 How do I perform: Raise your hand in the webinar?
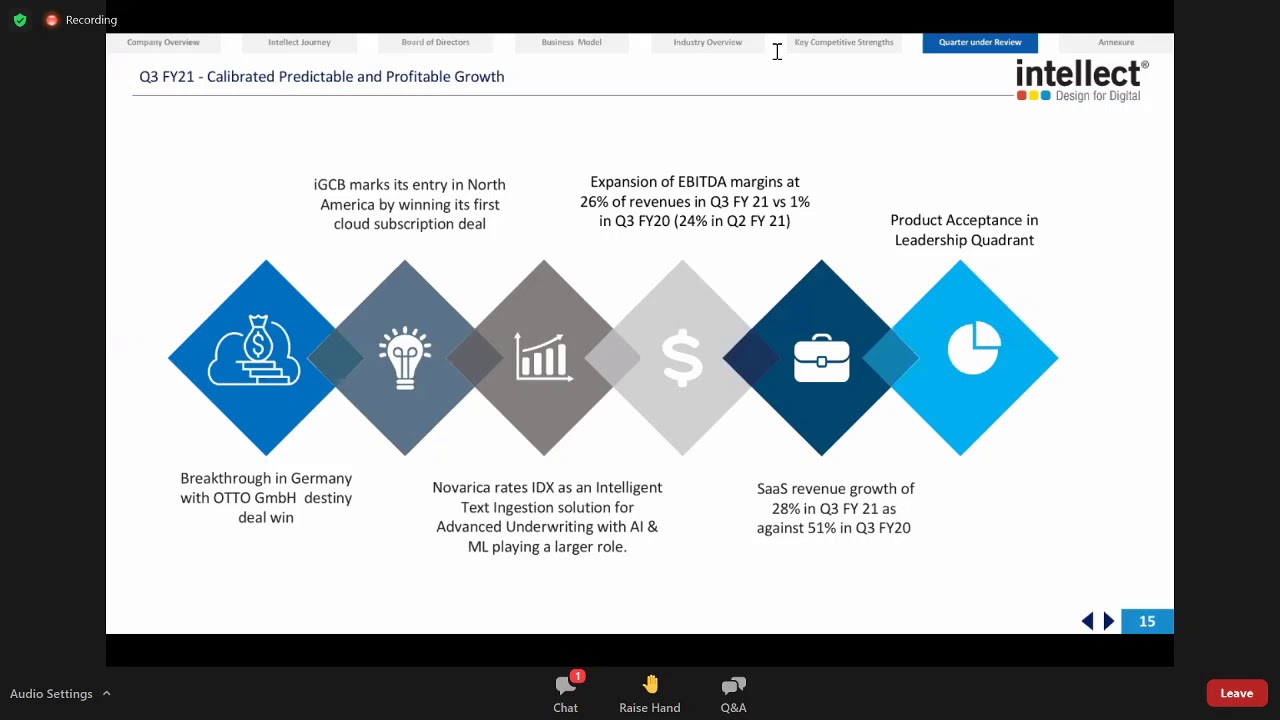[x=650, y=693]
